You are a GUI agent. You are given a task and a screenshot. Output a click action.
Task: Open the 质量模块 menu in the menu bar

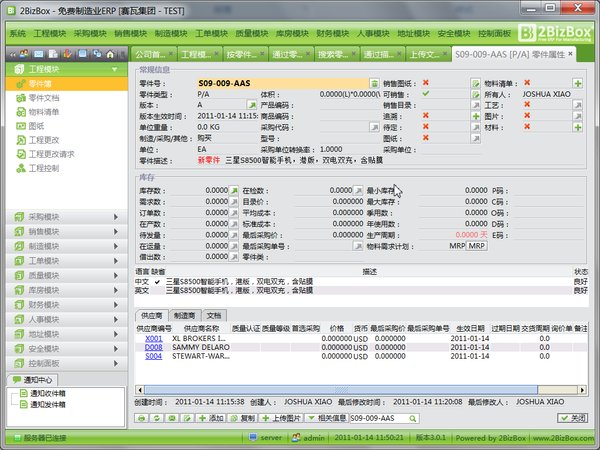[x=238, y=33]
